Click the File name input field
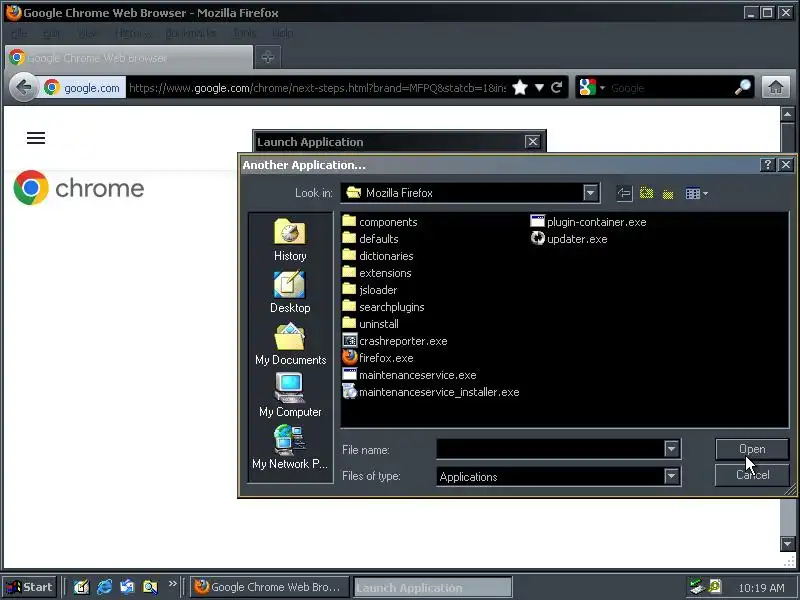 coord(550,449)
